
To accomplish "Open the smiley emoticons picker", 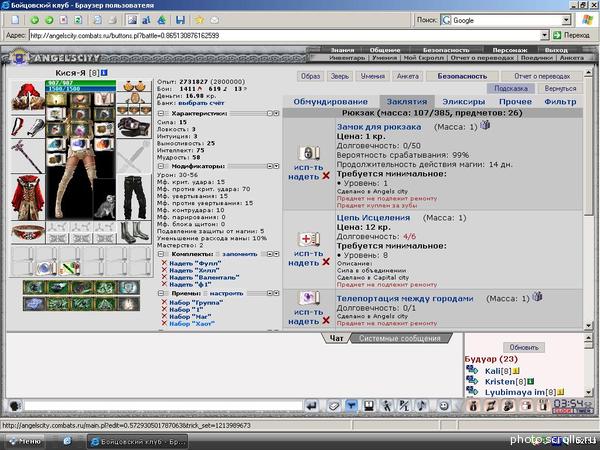I will pos(444,406).
